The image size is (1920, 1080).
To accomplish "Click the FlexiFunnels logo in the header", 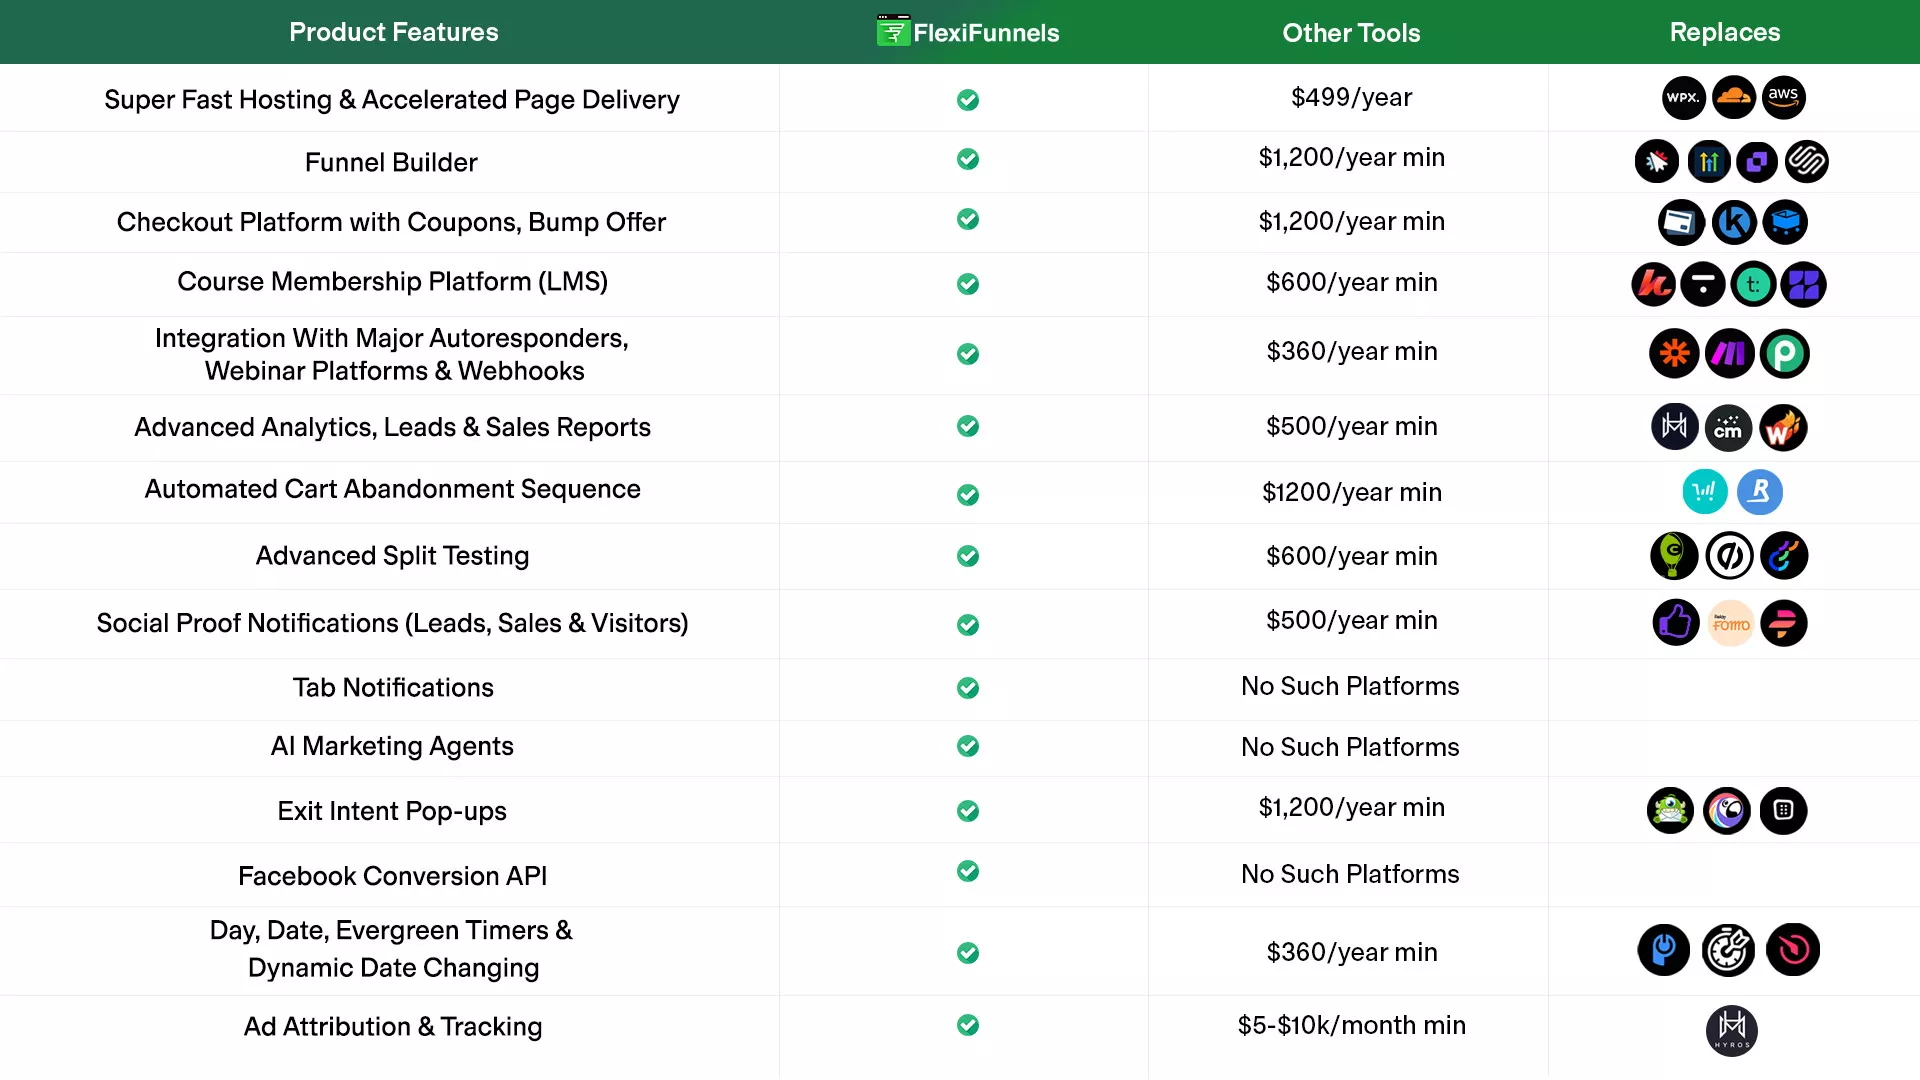I will (x=967, y=32).
